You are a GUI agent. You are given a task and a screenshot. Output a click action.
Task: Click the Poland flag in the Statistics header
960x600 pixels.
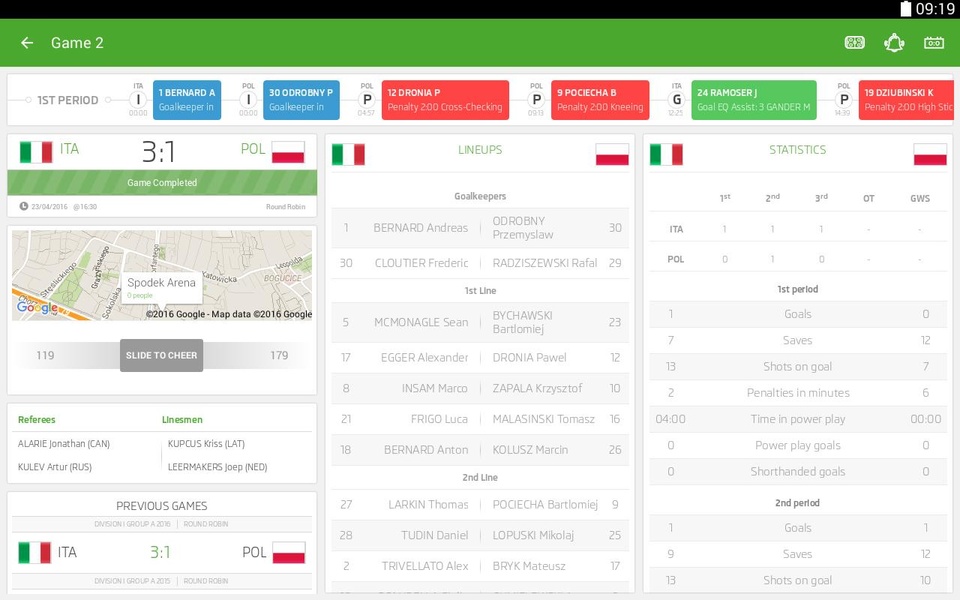point(930,154)
